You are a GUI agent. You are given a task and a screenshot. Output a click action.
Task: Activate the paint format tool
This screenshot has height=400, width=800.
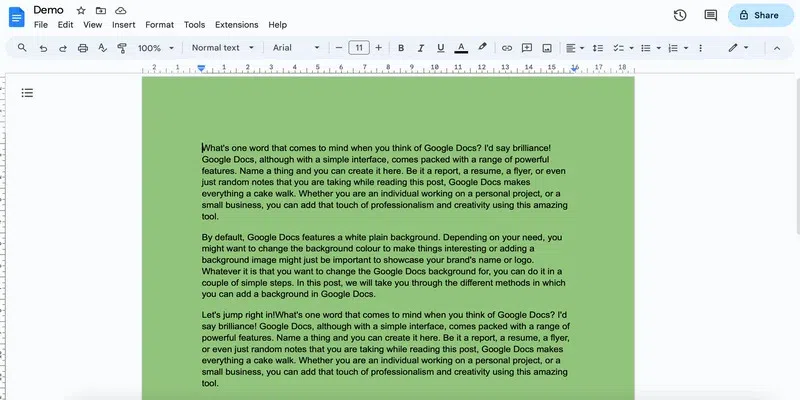tap(121, 48)
